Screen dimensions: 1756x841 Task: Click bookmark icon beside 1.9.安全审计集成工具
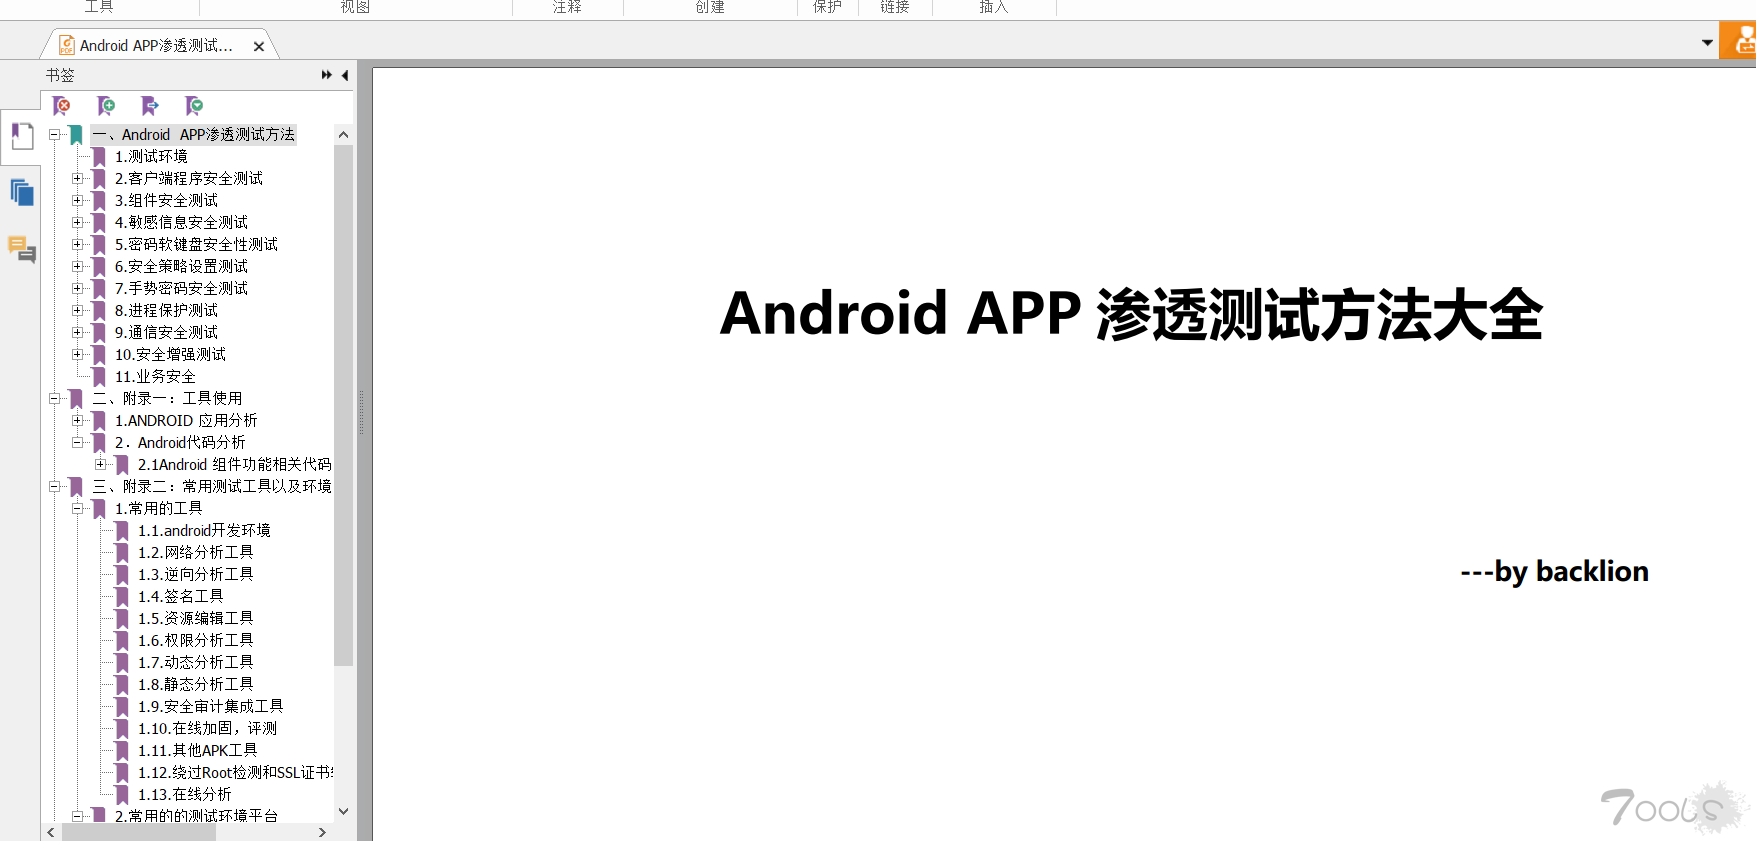pos(122,706)
